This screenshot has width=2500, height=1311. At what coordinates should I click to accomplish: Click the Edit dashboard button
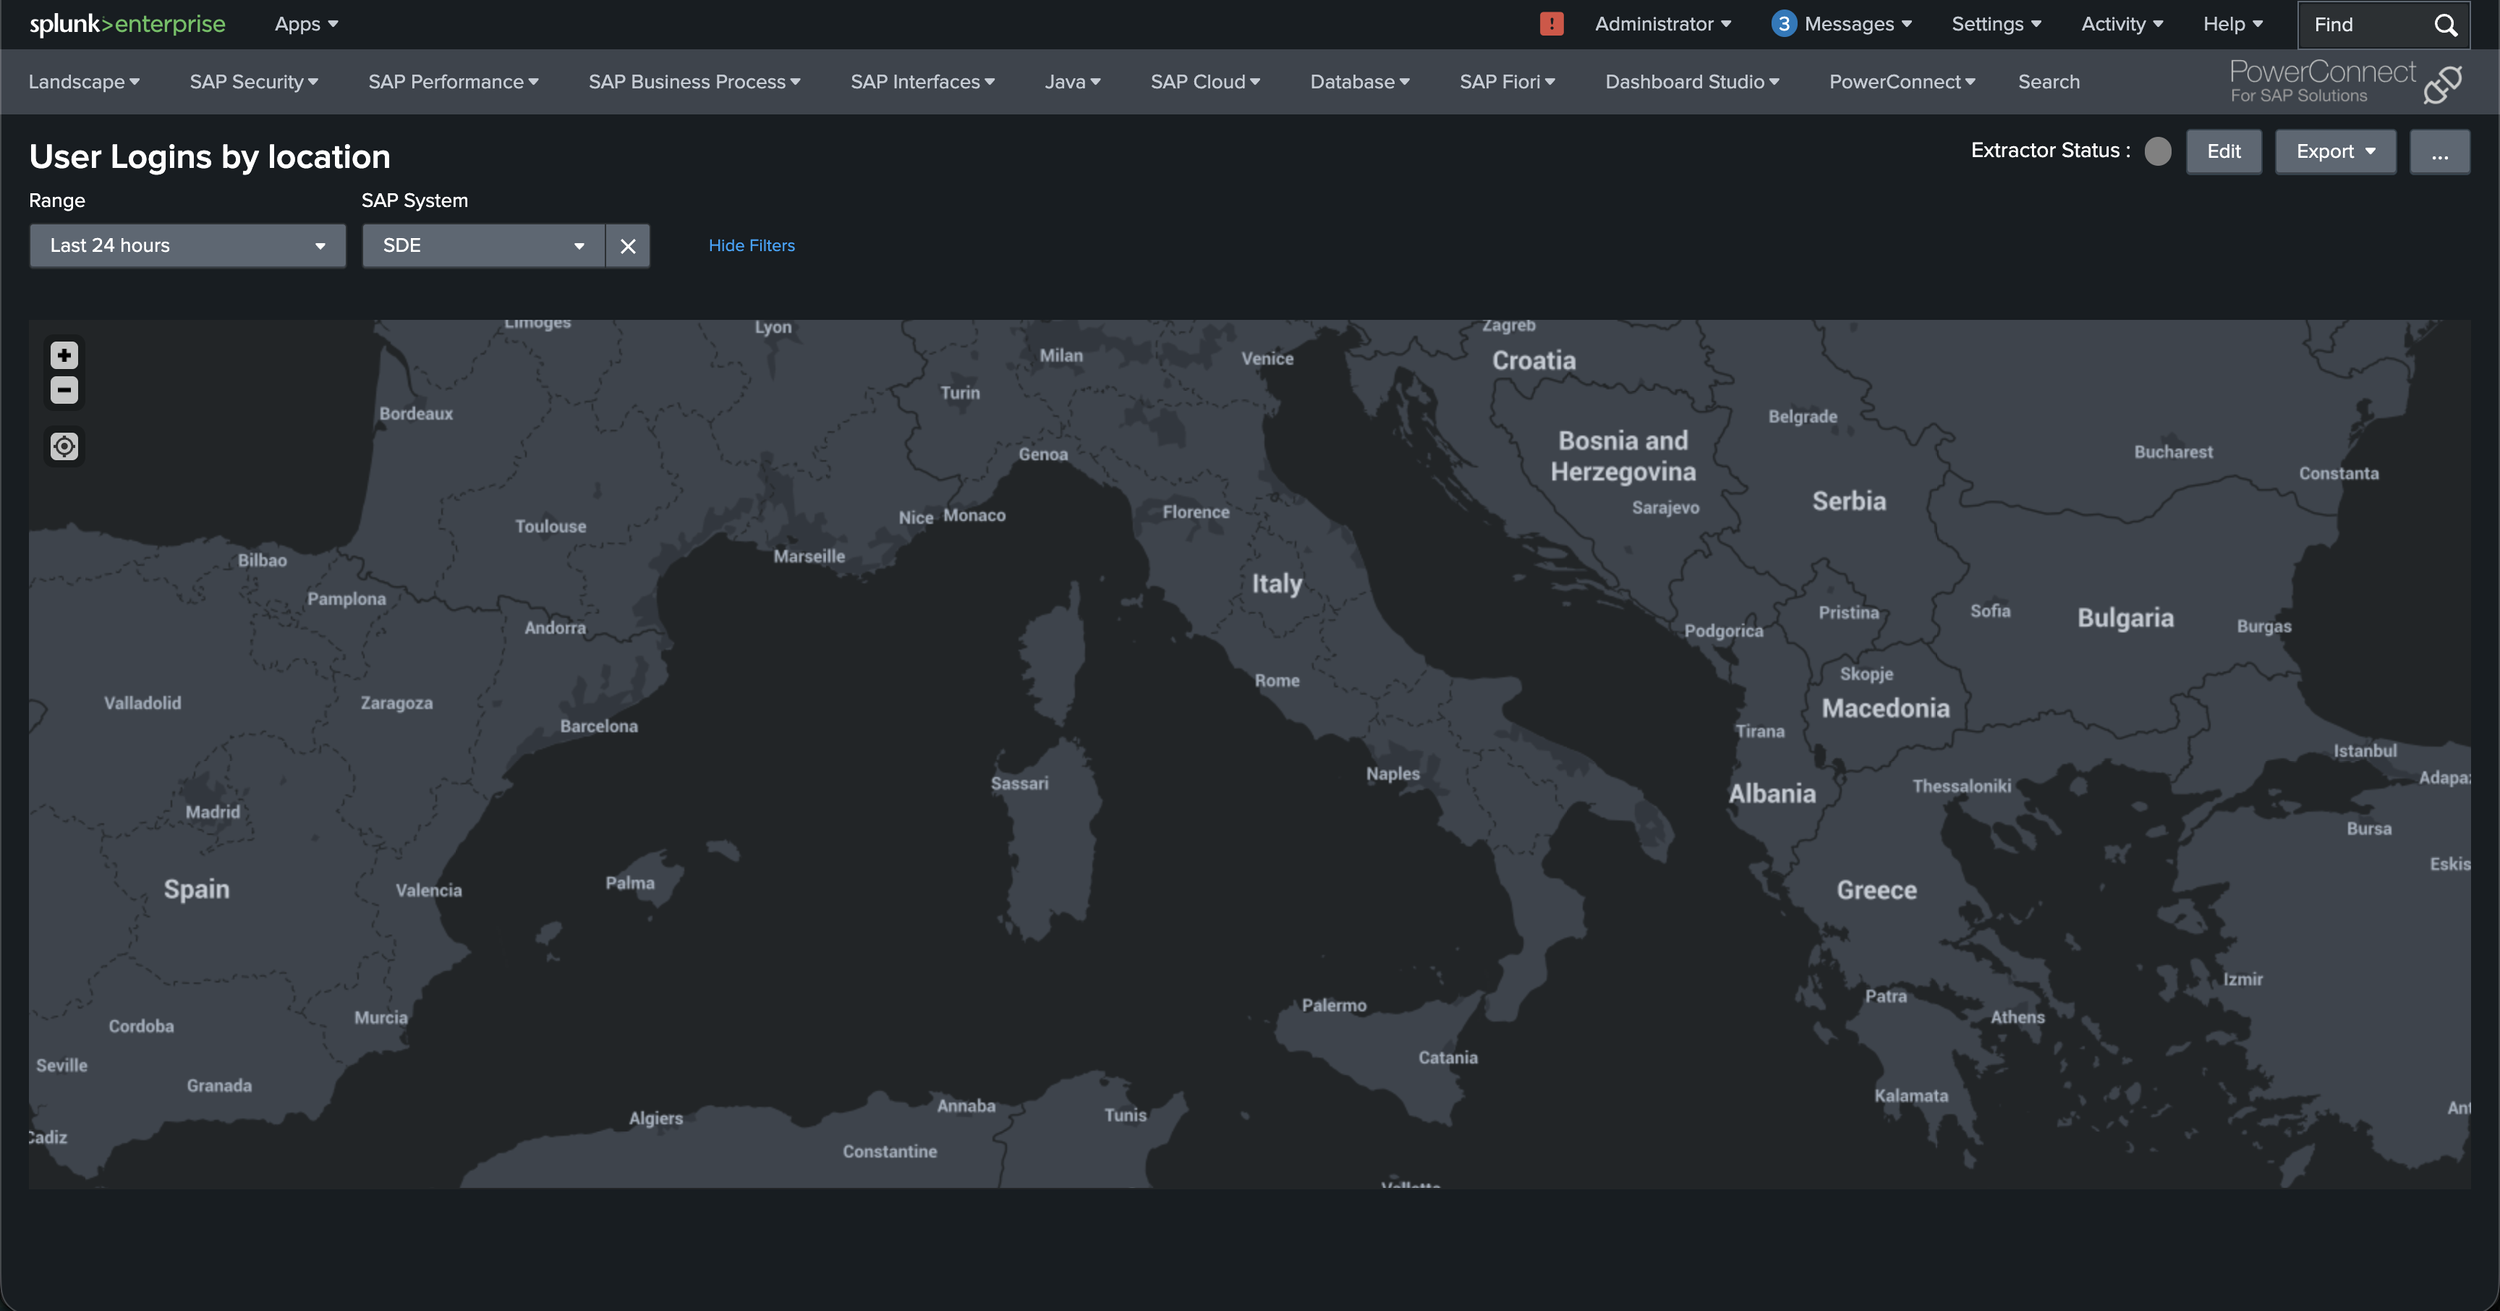[2223, 152]
